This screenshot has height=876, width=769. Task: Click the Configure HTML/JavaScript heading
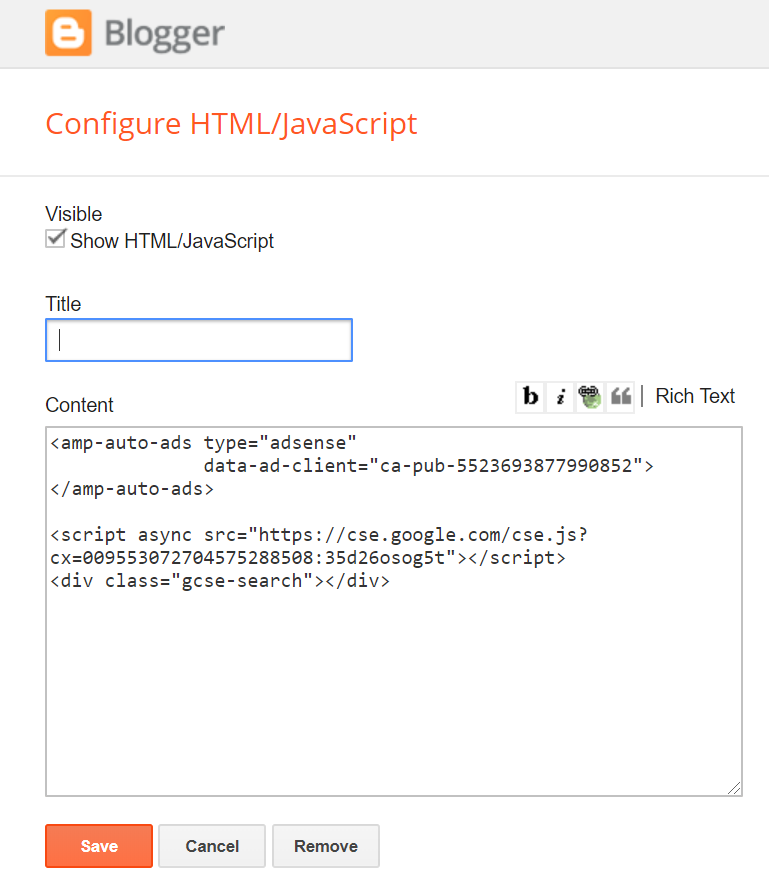231,123
